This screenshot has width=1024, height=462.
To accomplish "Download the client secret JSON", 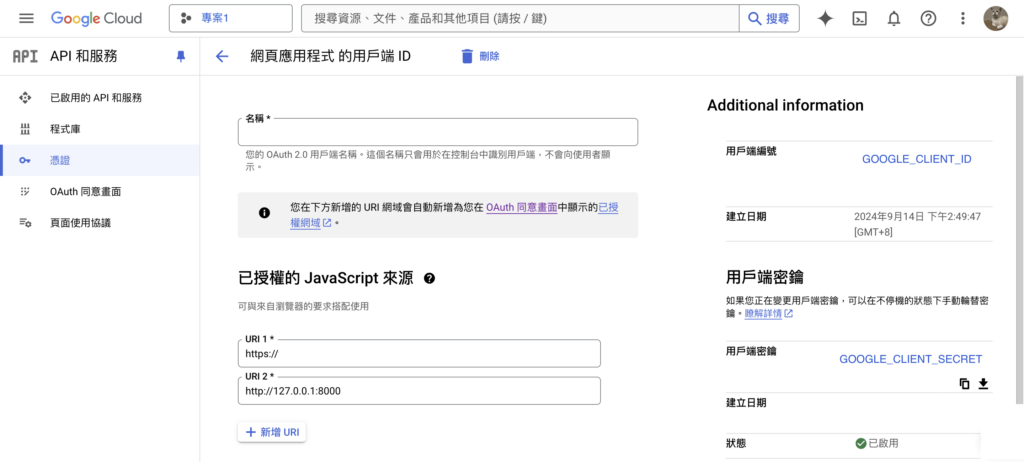I will tap(983, 383).
